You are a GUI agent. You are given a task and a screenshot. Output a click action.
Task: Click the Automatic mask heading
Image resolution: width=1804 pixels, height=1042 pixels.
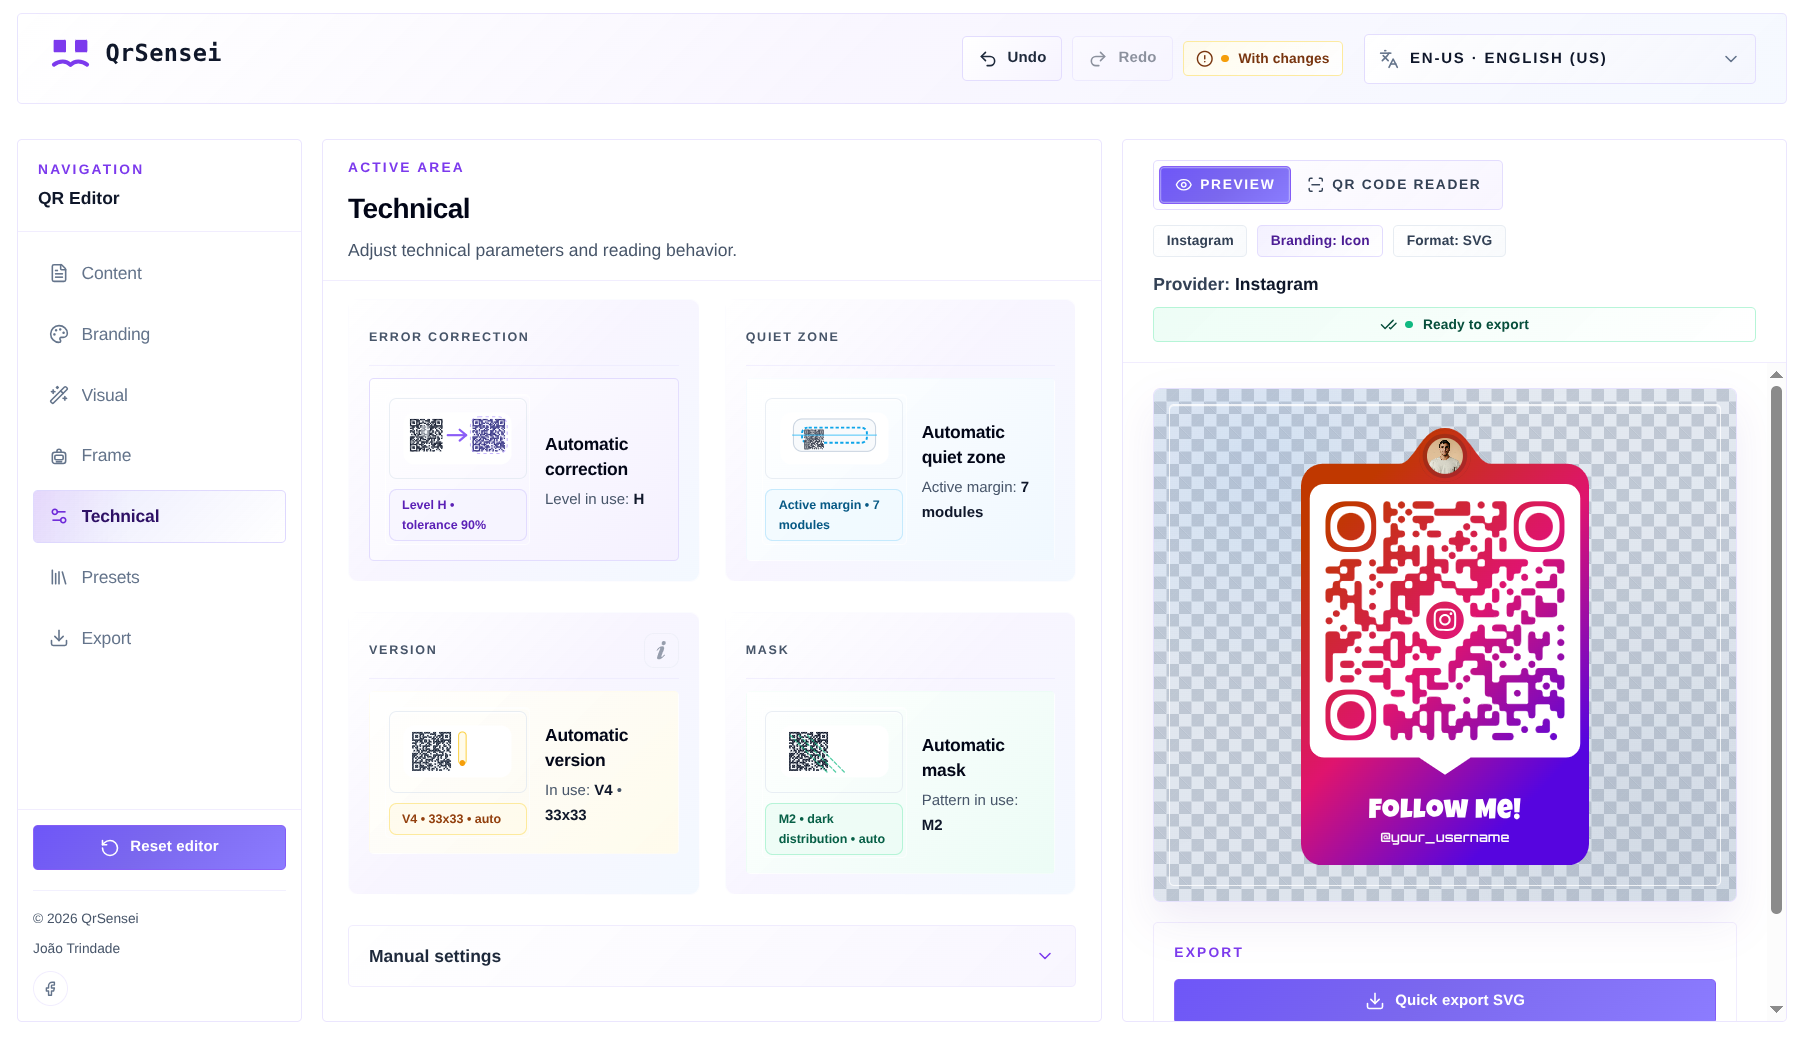coord(963,758)
